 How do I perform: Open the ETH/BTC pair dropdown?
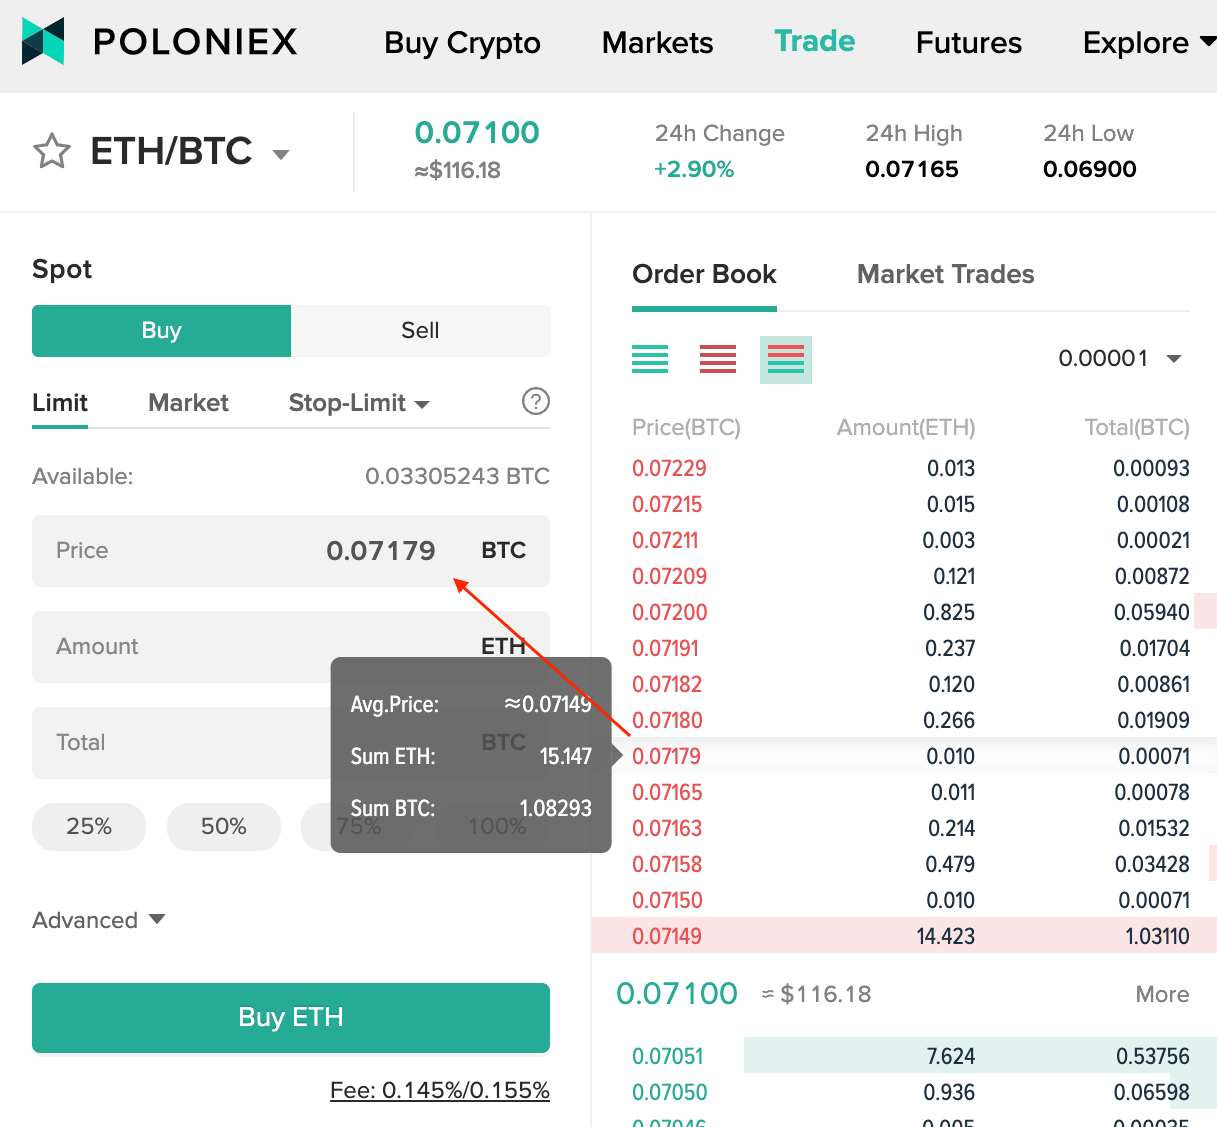[x=281, y=154]
